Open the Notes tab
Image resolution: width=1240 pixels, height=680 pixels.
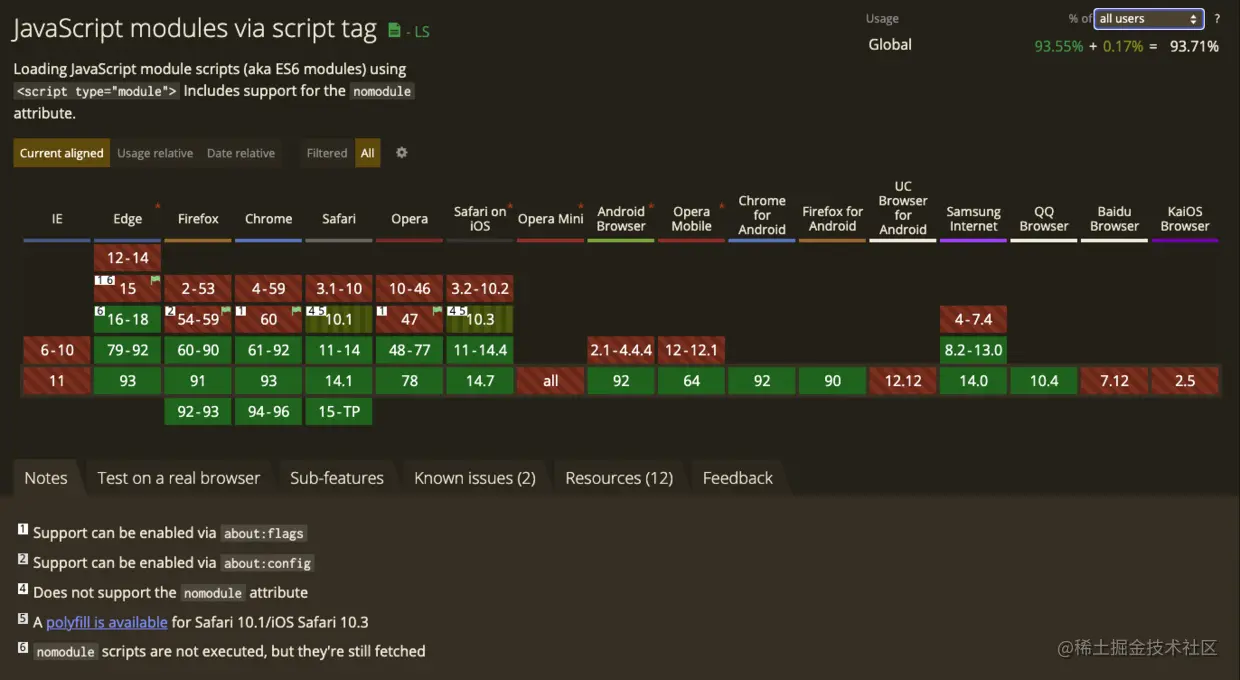pyautogui.click(x=46, y=478)
